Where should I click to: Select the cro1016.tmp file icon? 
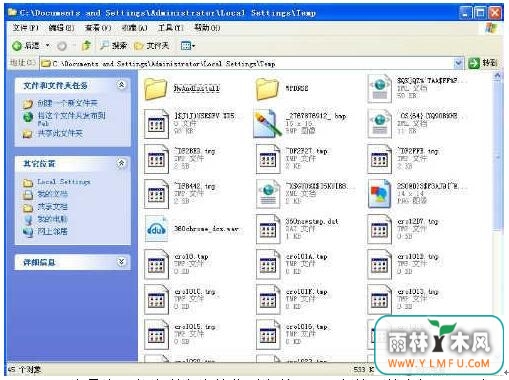pyautogui.click(x=268, y=335)
